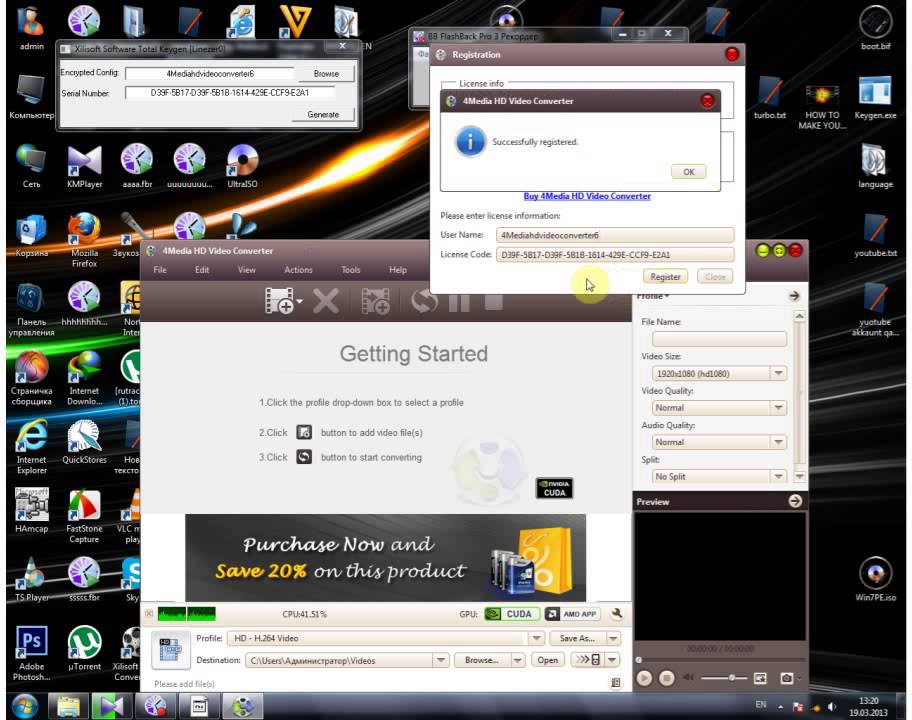Expand the Video Quality dropdown
The height and width of the screenshot is (720, 912).
[778, 408]
